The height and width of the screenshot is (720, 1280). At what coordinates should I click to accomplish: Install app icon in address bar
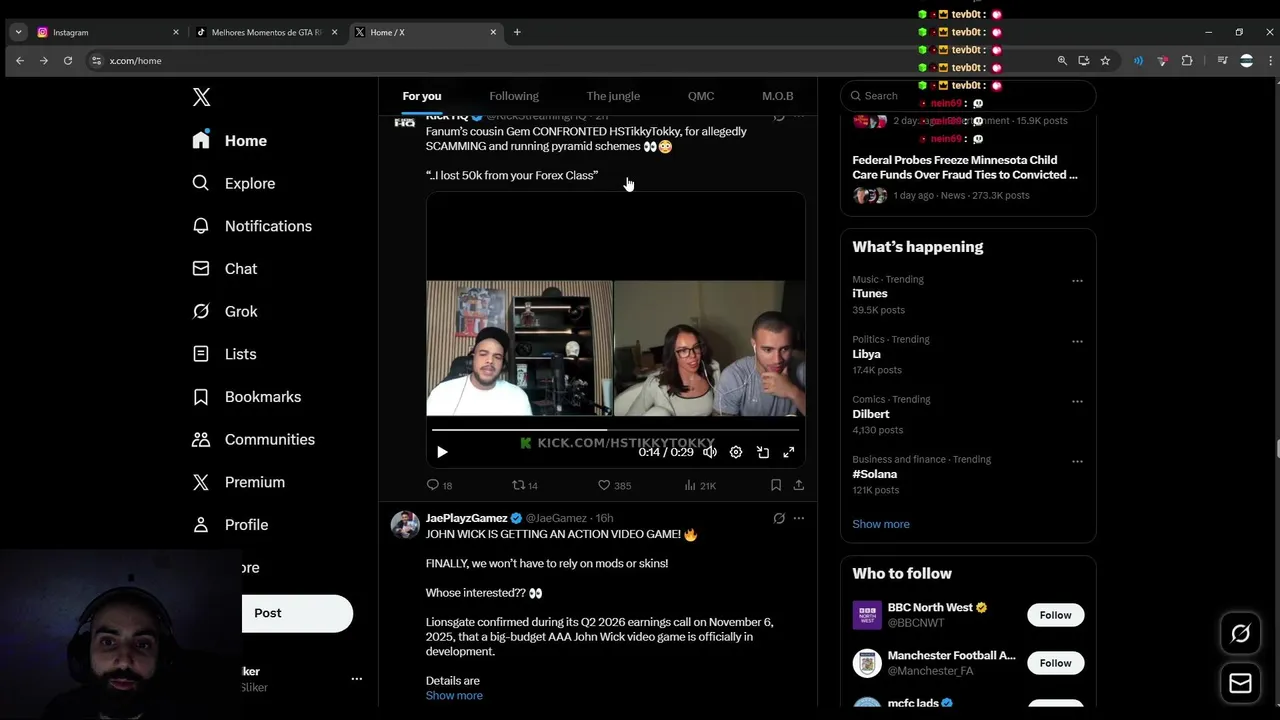1084,61
